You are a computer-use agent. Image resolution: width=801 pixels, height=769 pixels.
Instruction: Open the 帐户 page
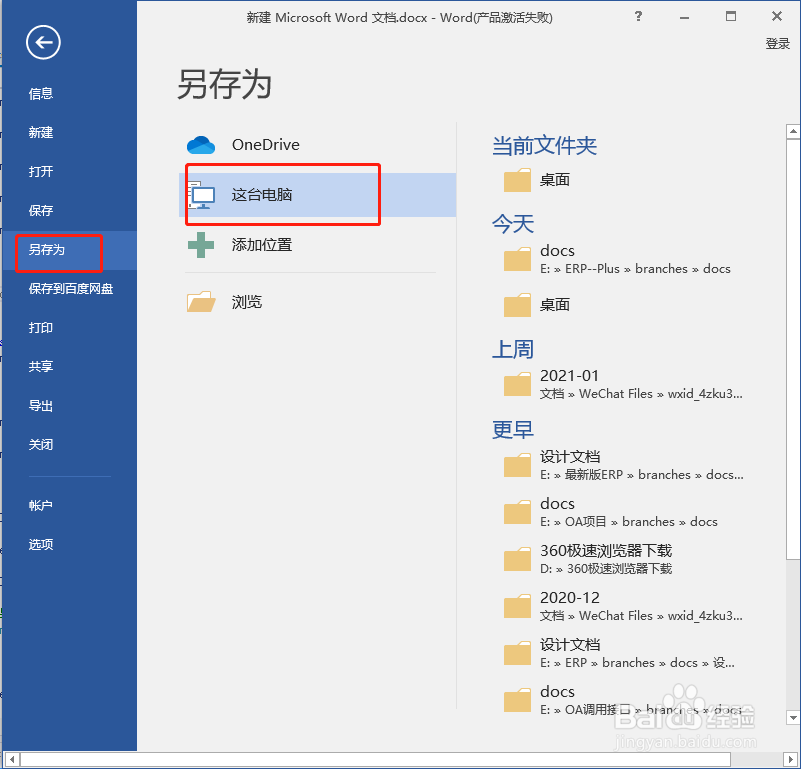pos(41,505)
